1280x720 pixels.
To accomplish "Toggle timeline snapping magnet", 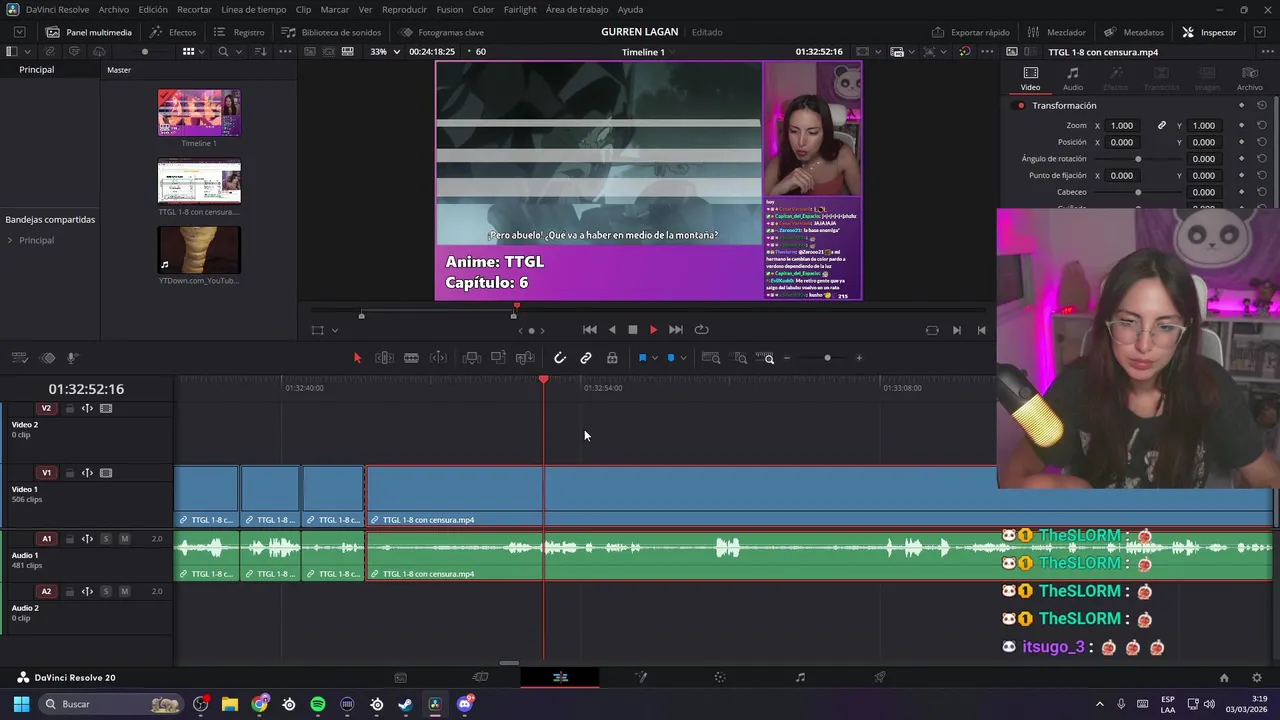I will point(560,358).
